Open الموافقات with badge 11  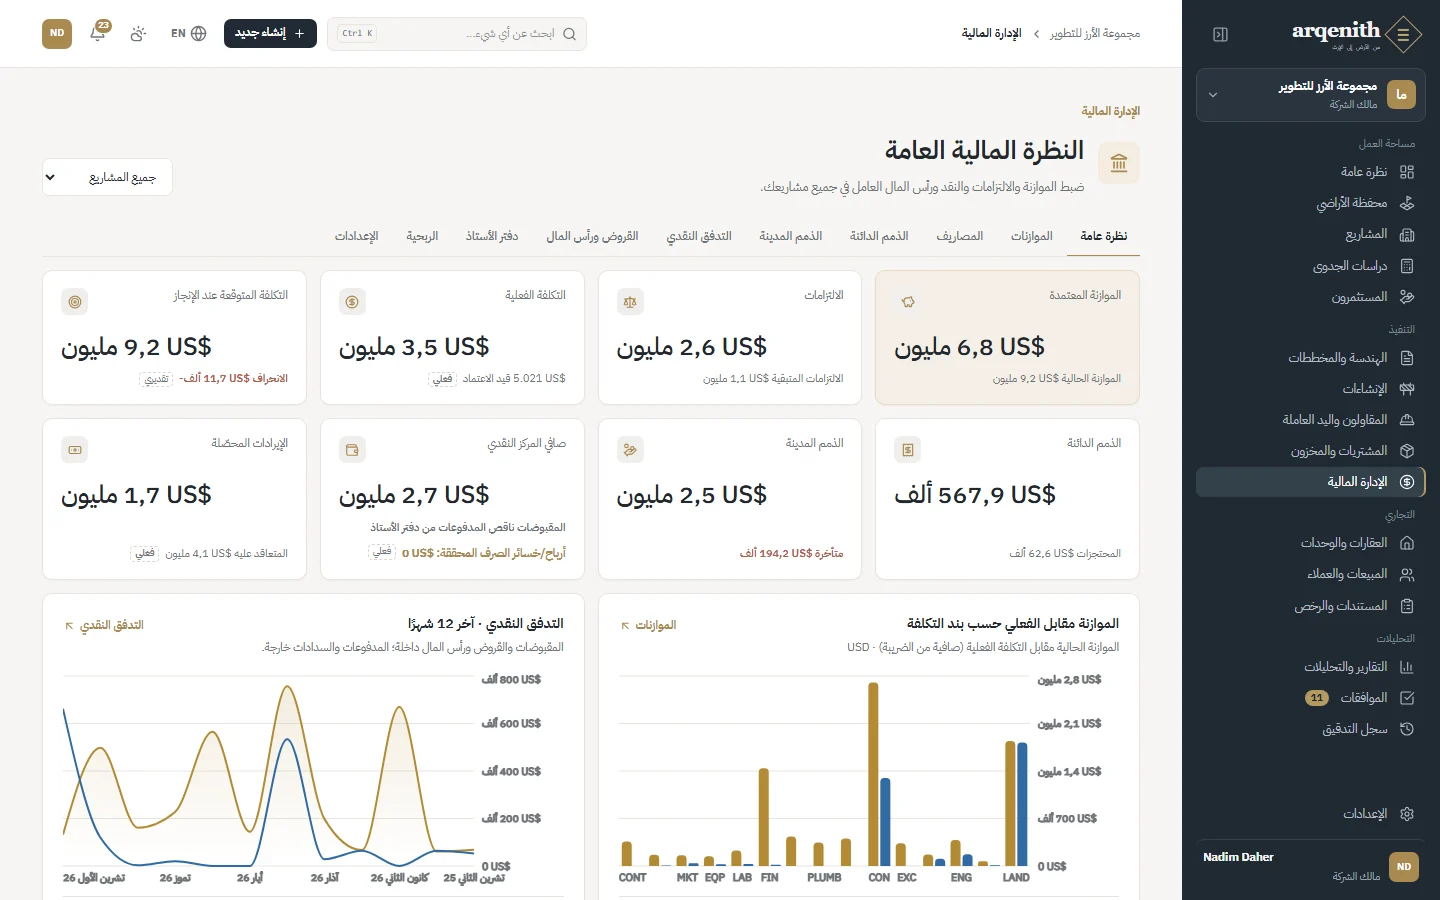1310,698
